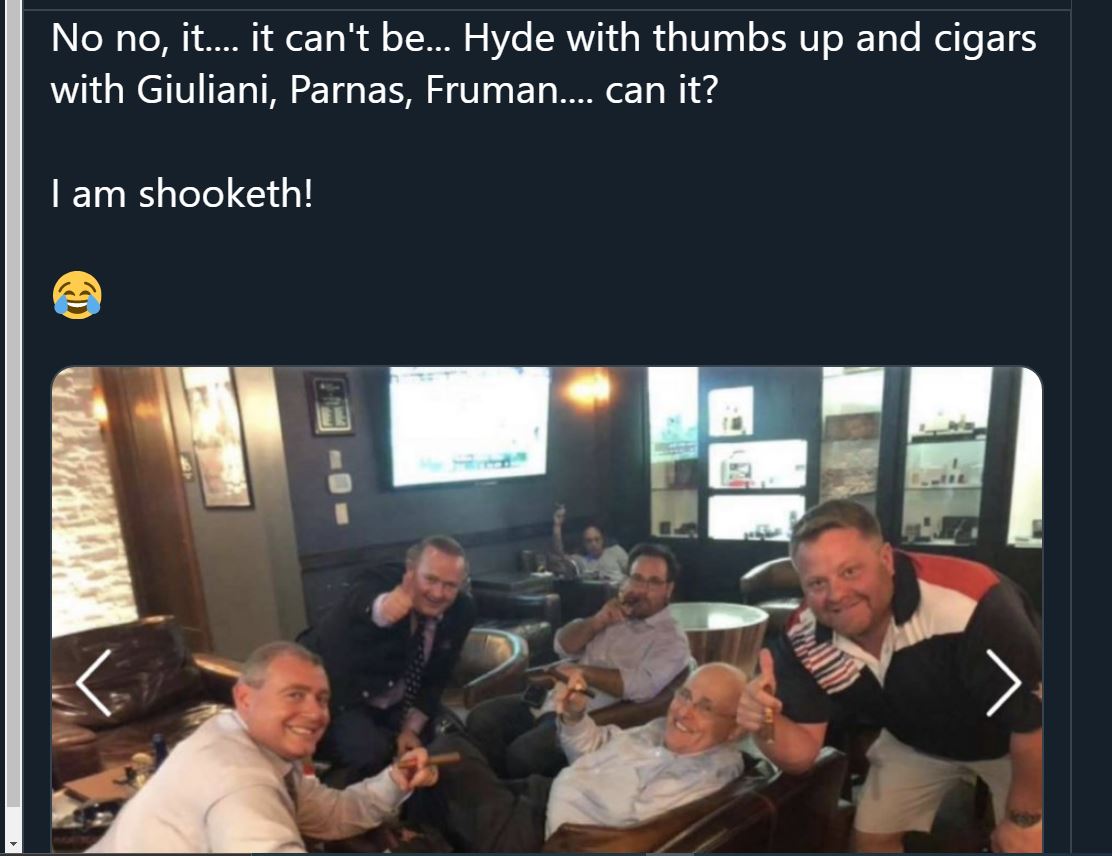The width and height of the screenshot is (1112, 856).
Task: Click the tweet text line starting "No no, it...."
Action: pos(543,38)
